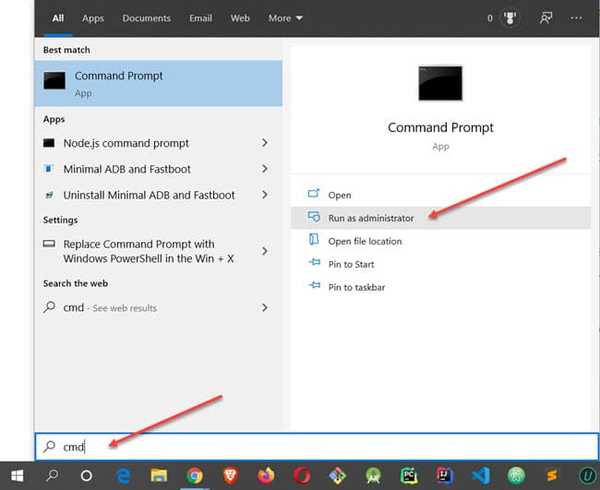Click the taskbar search magnifier icon
Viewport: 600px width, 490px height.
[x=52, y=475]
